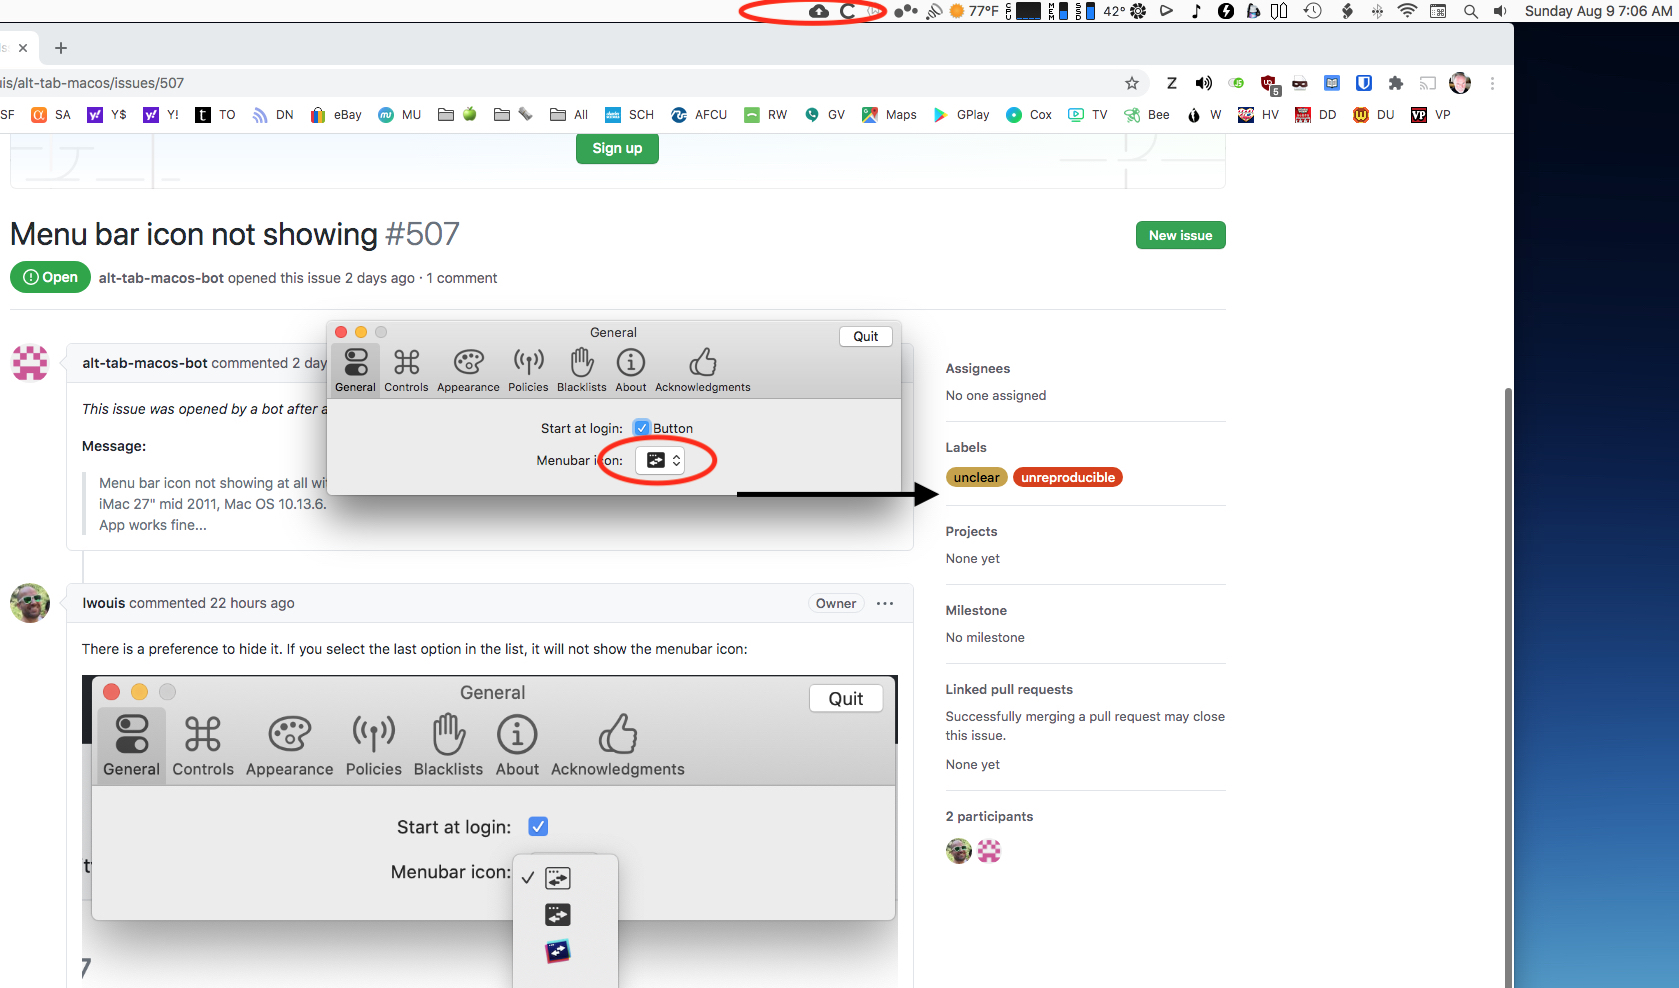Image resolution: width=1679 pixels, height=988 pixels.
Task: Click the New issue button
Action: pyautogui.click(x=1180, y=235)
